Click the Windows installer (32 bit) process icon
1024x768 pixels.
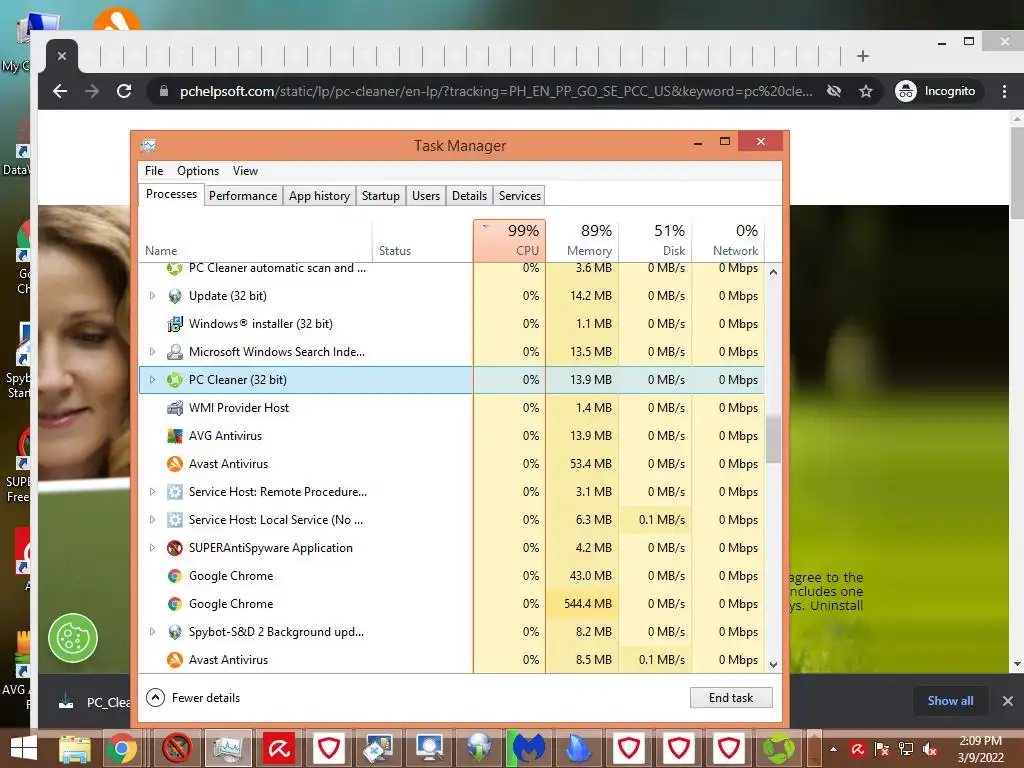[174, 324]
